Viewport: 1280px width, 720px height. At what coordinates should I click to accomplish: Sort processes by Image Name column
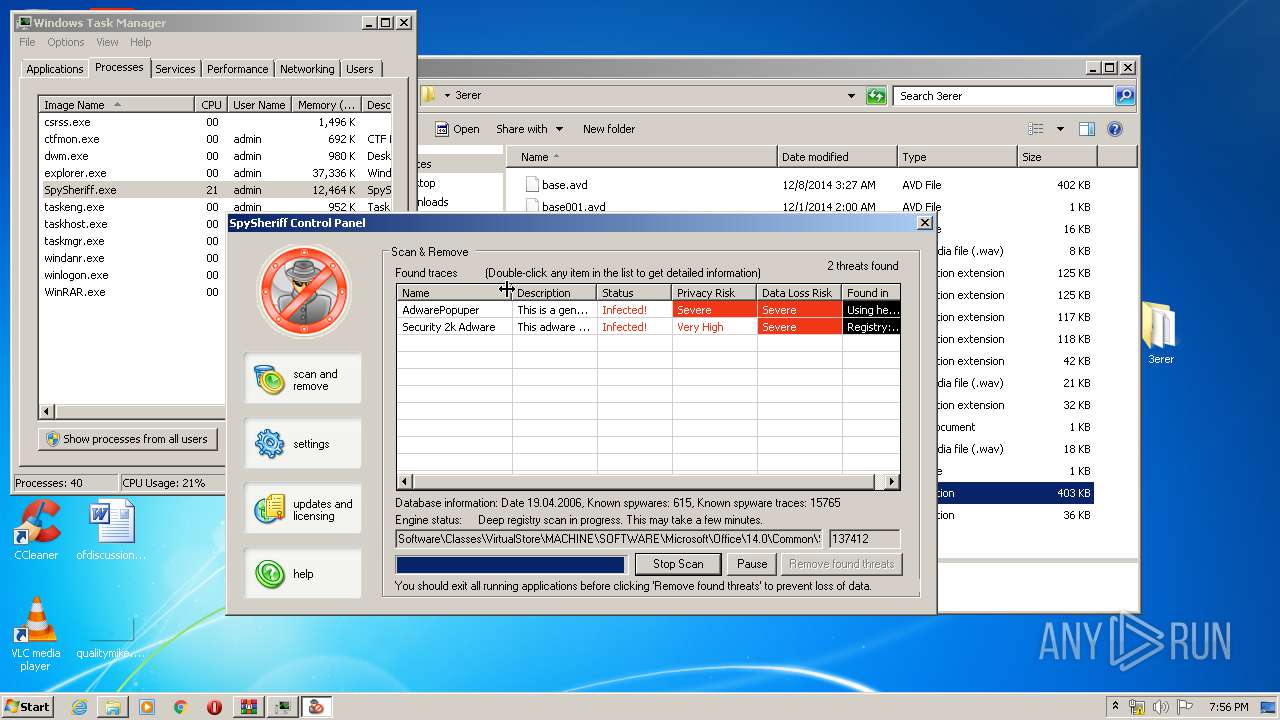click(x=116, y=105)
